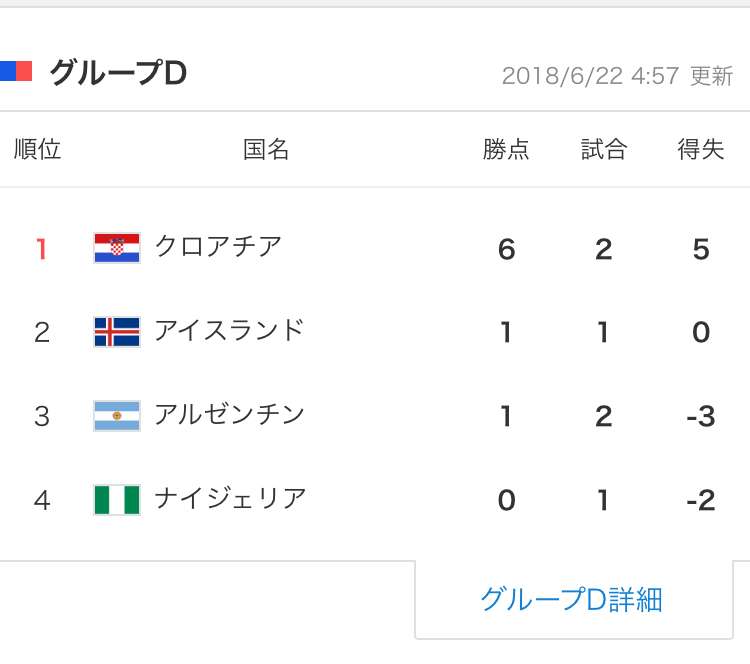
Task: Select the アイスランド team name
Action: tap(229, 330)
